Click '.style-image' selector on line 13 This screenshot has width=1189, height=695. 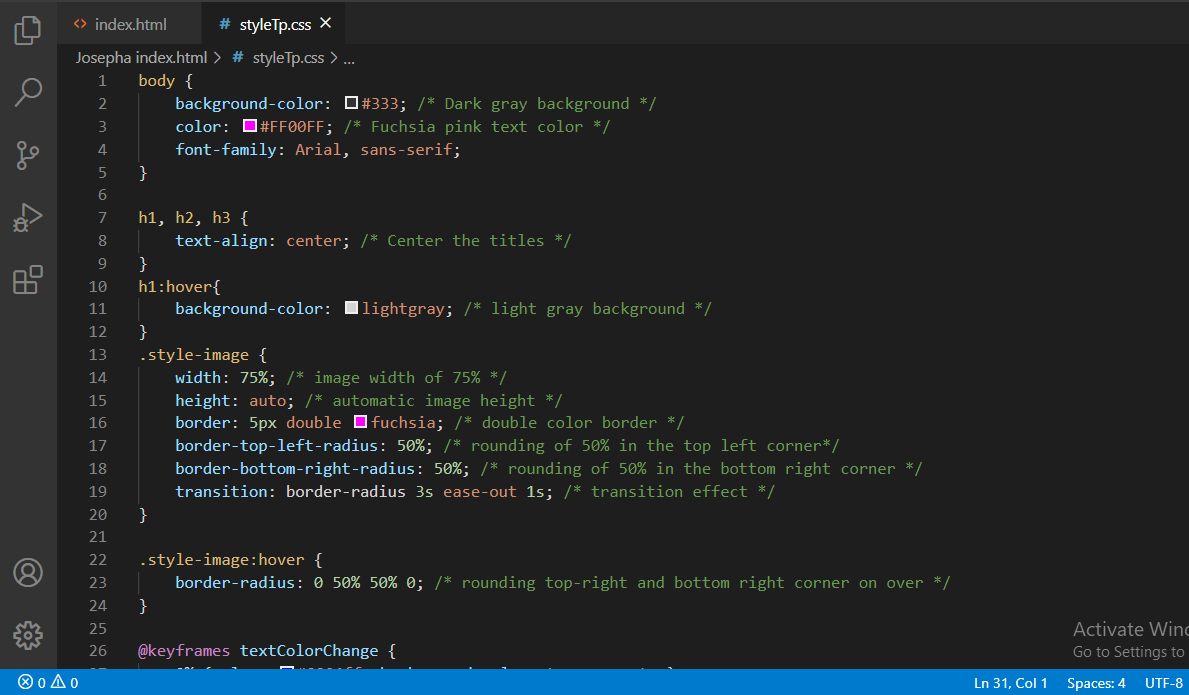pyautogui.click(x=193, y=355)
